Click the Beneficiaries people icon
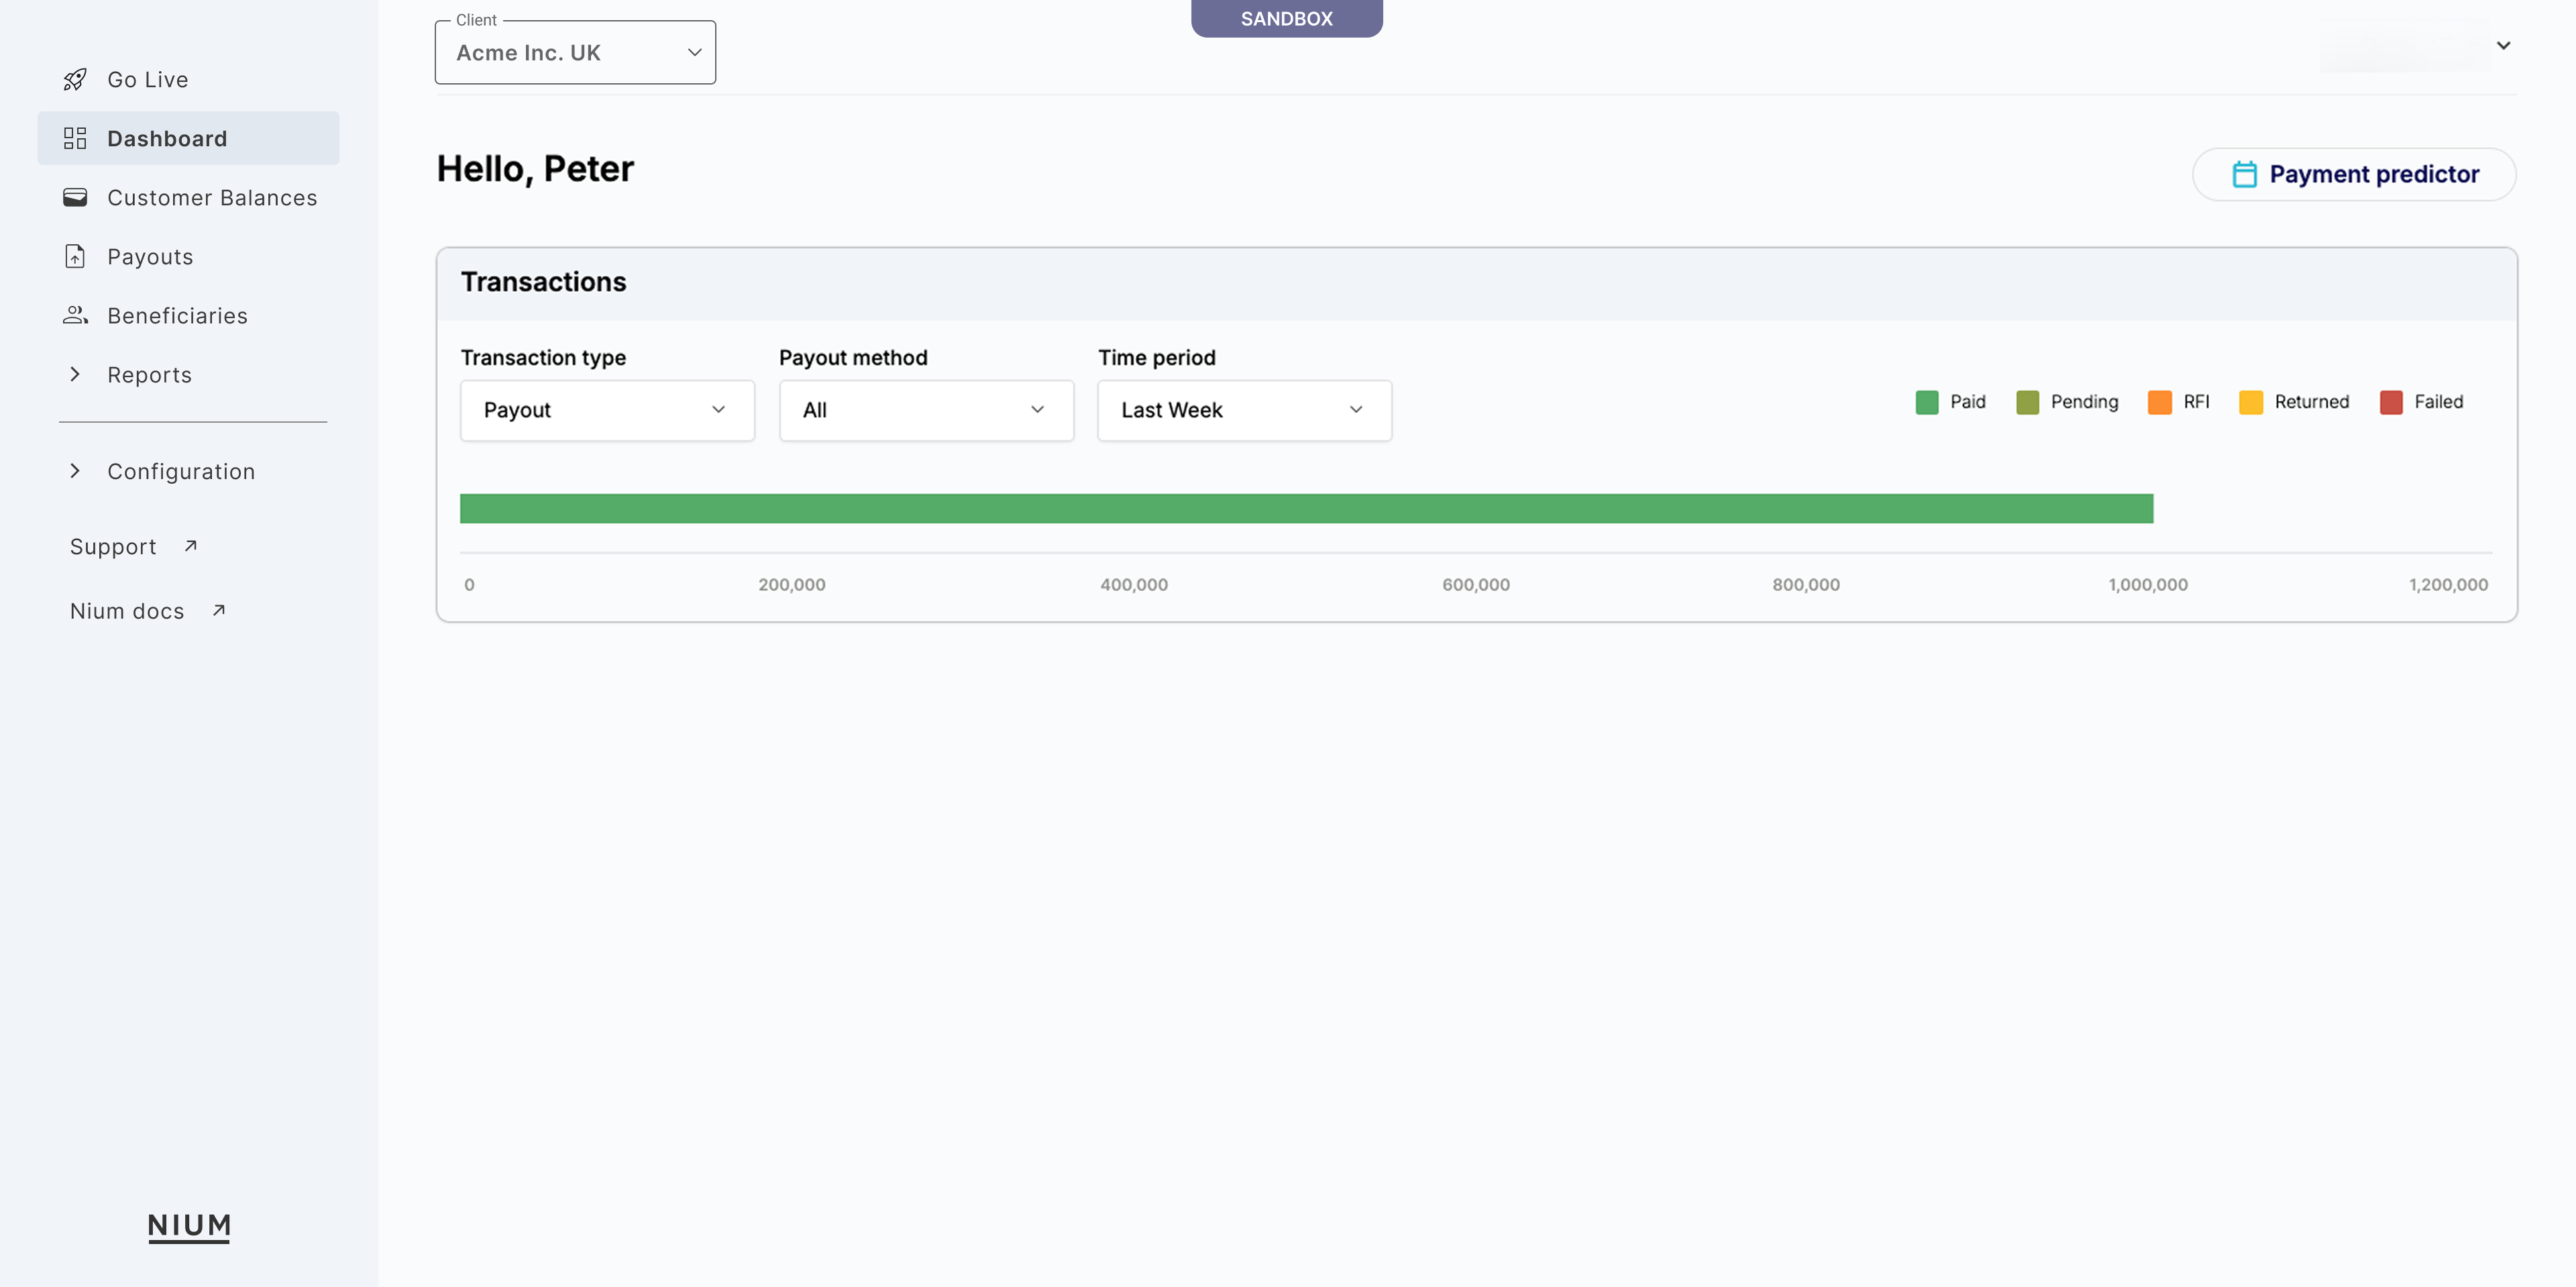 pyautogui.click(x=75, y=315)
